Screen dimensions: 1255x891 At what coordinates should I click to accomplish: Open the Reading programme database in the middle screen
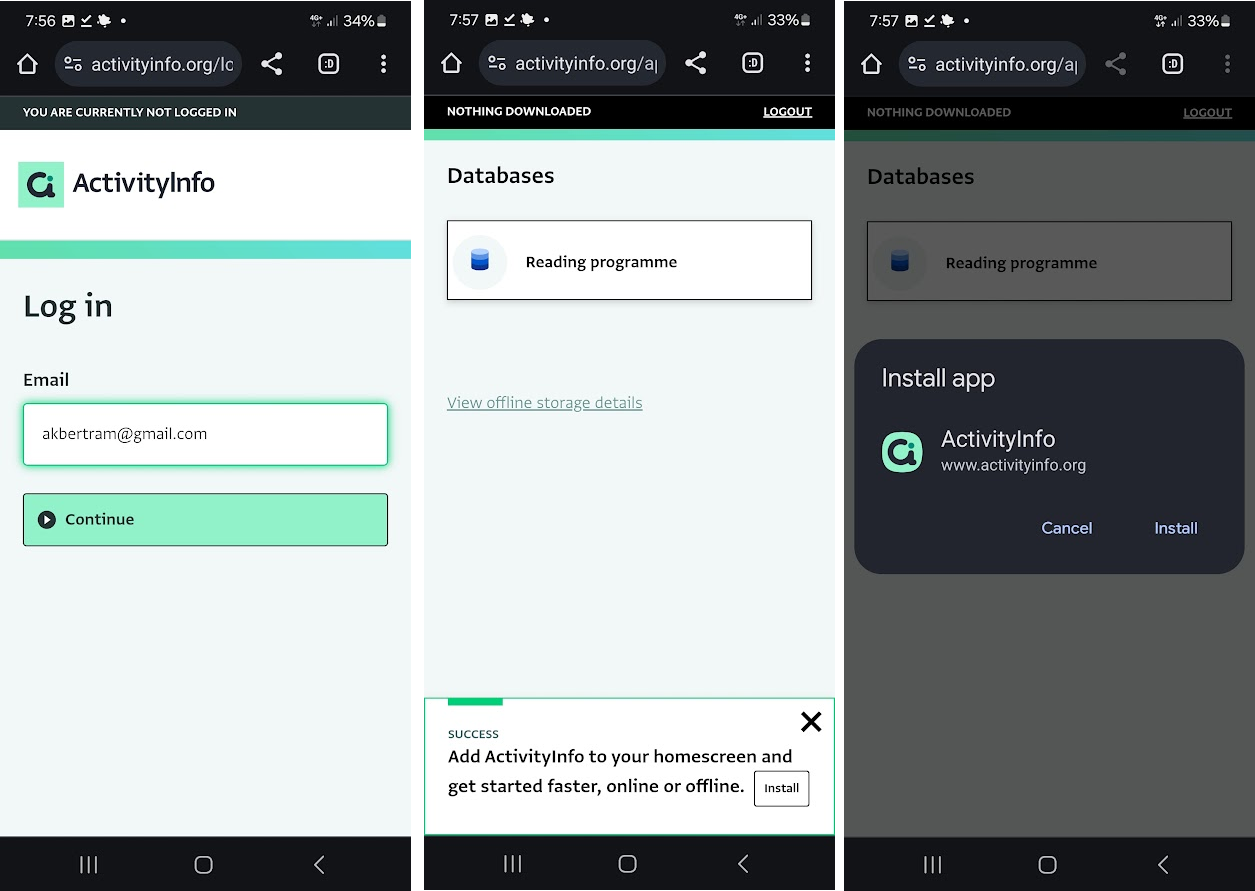tap(629, 260)
